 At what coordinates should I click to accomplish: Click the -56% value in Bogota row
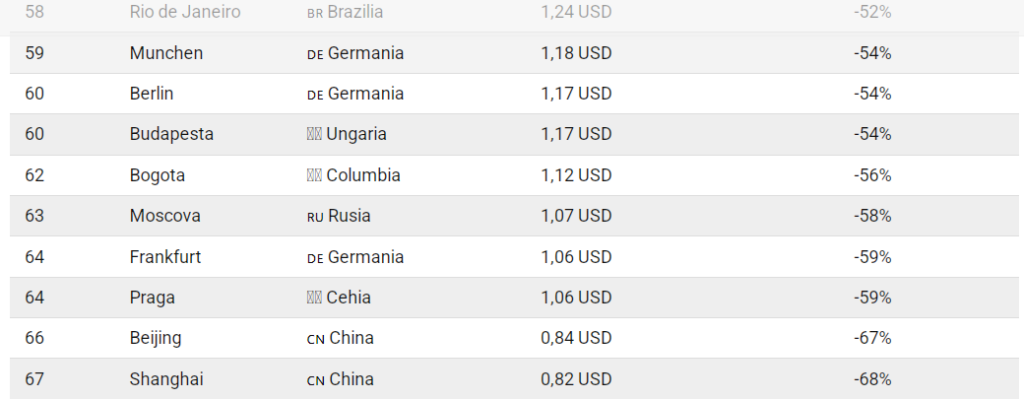[872, 175]
